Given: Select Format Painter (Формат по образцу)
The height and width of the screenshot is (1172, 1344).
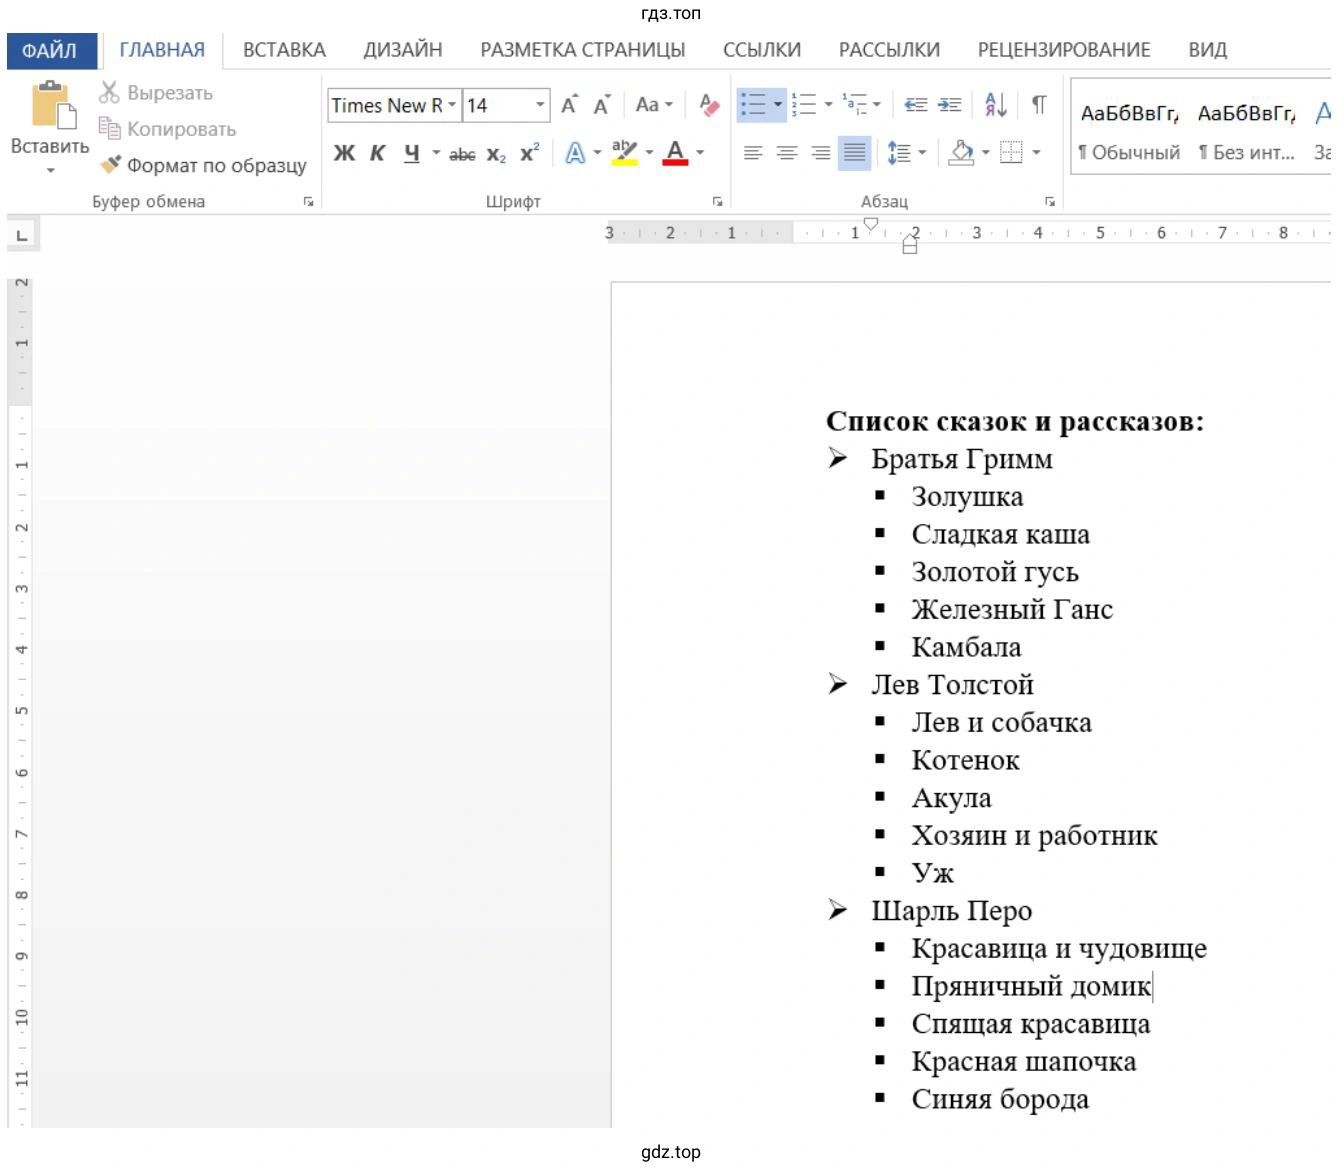Looking at the screenshot, I should (203, 165).
